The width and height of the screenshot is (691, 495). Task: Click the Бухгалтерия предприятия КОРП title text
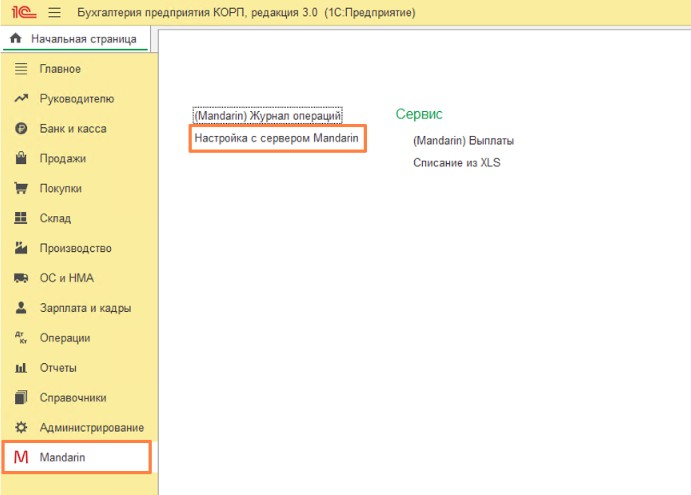[x=246, y=12]
